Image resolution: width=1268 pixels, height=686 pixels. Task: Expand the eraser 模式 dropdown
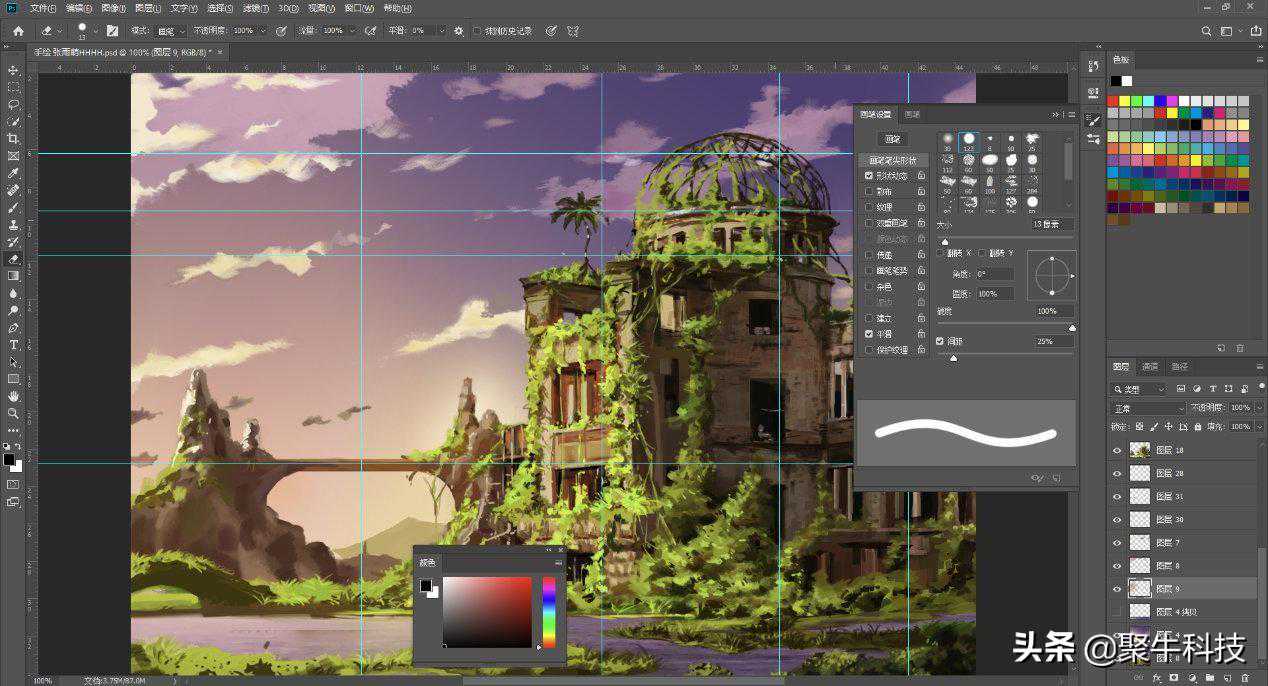click(170, 31)
